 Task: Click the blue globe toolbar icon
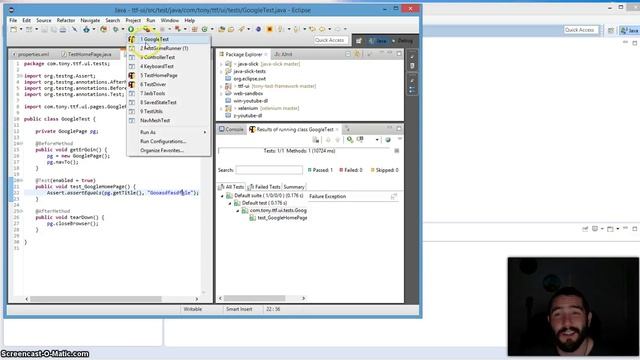[258, 29]
